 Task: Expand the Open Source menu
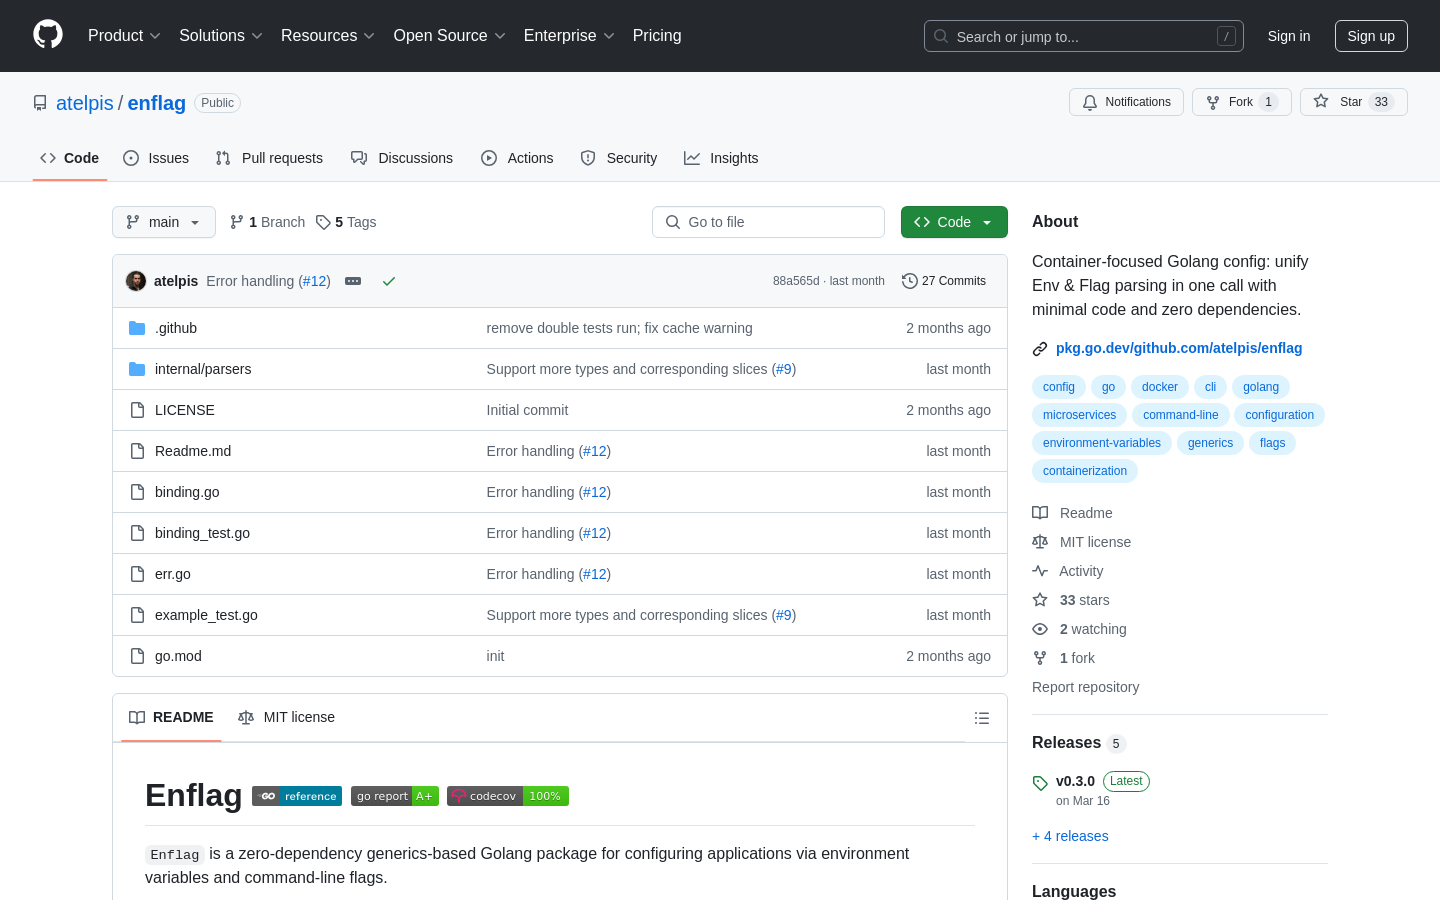(450, 36)
